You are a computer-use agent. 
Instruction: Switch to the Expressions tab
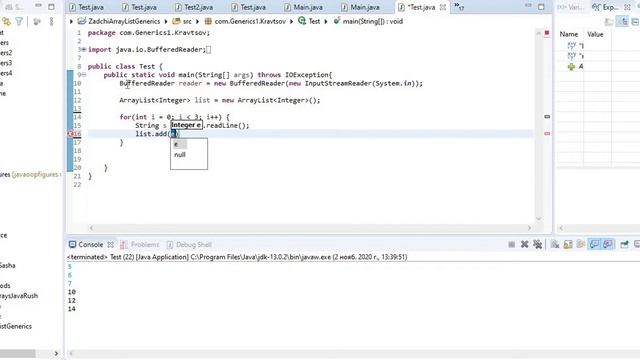[x=606, y=7]
